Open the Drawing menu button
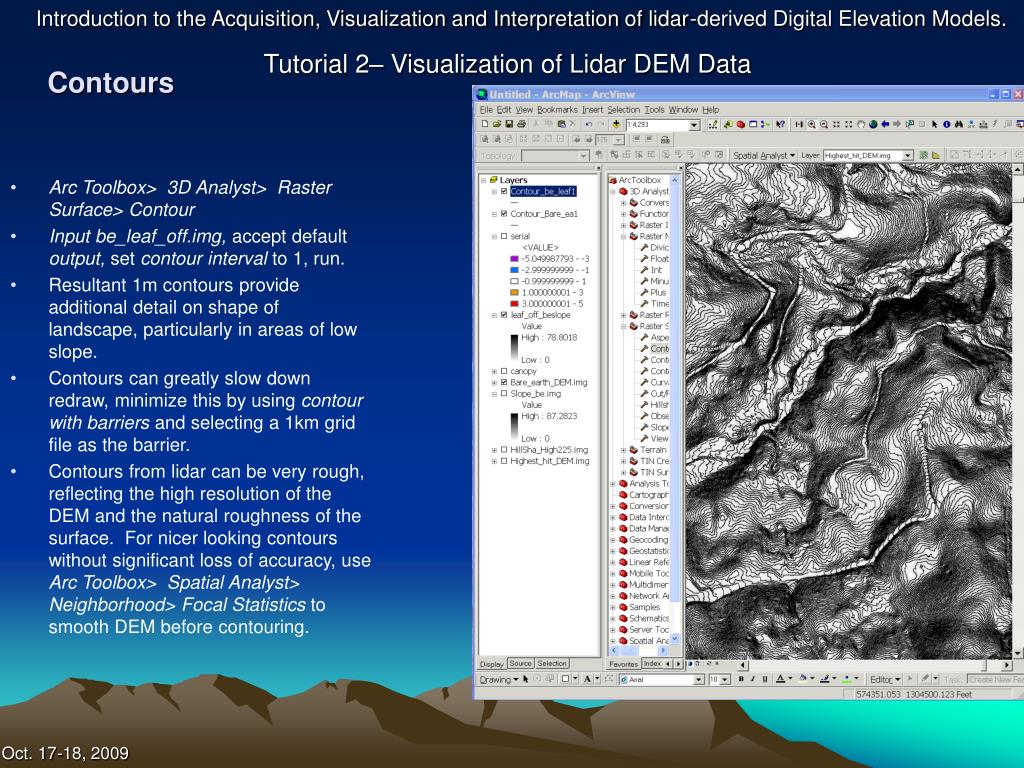Viewport: 1024px width, 768px height. coord(499,679)
